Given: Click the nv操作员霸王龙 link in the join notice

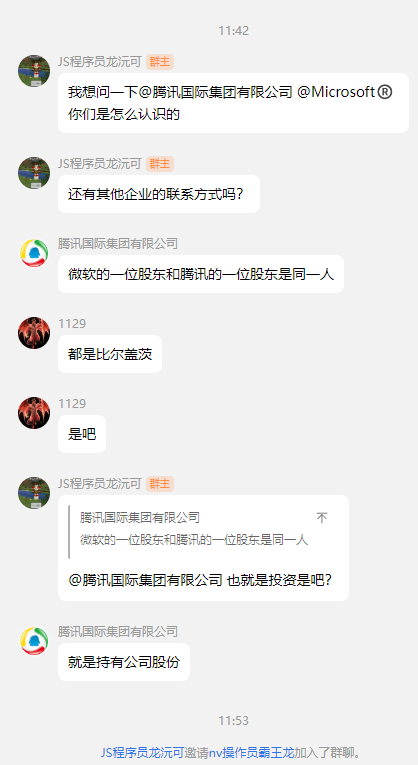Looking at the screenshot, I should point(252,752).
